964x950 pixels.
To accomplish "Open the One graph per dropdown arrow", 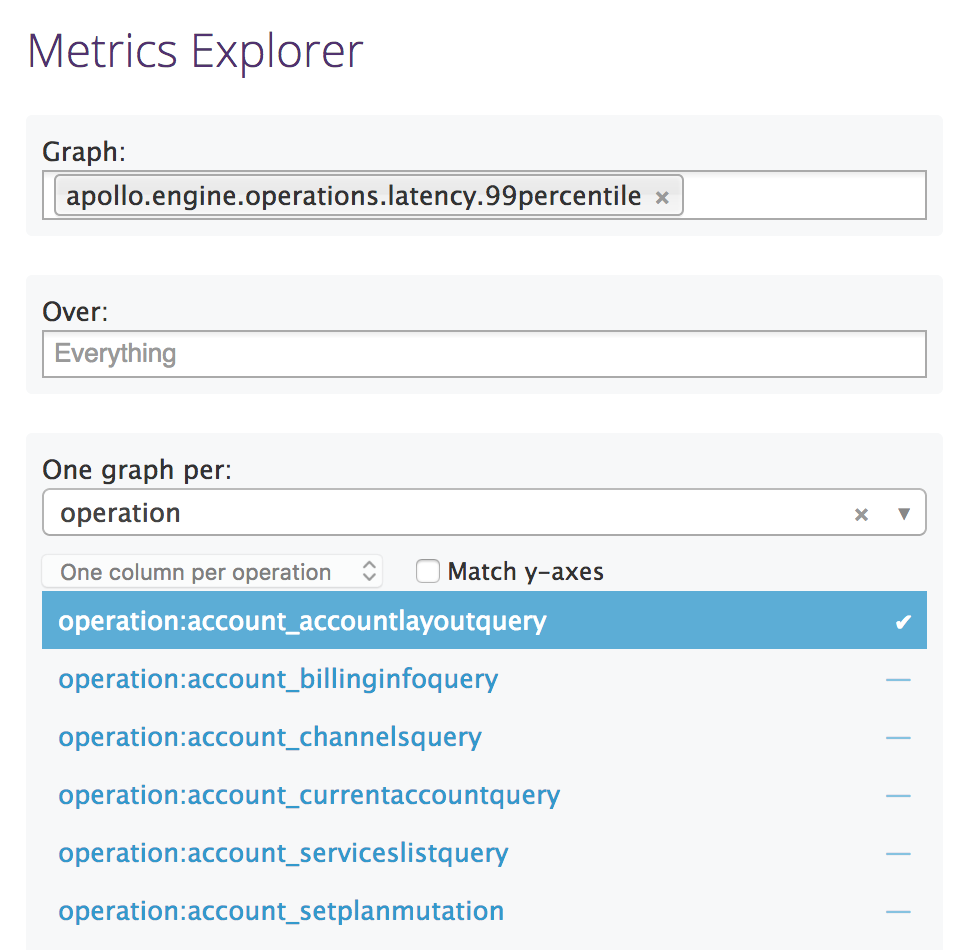I will coord(904,513).
